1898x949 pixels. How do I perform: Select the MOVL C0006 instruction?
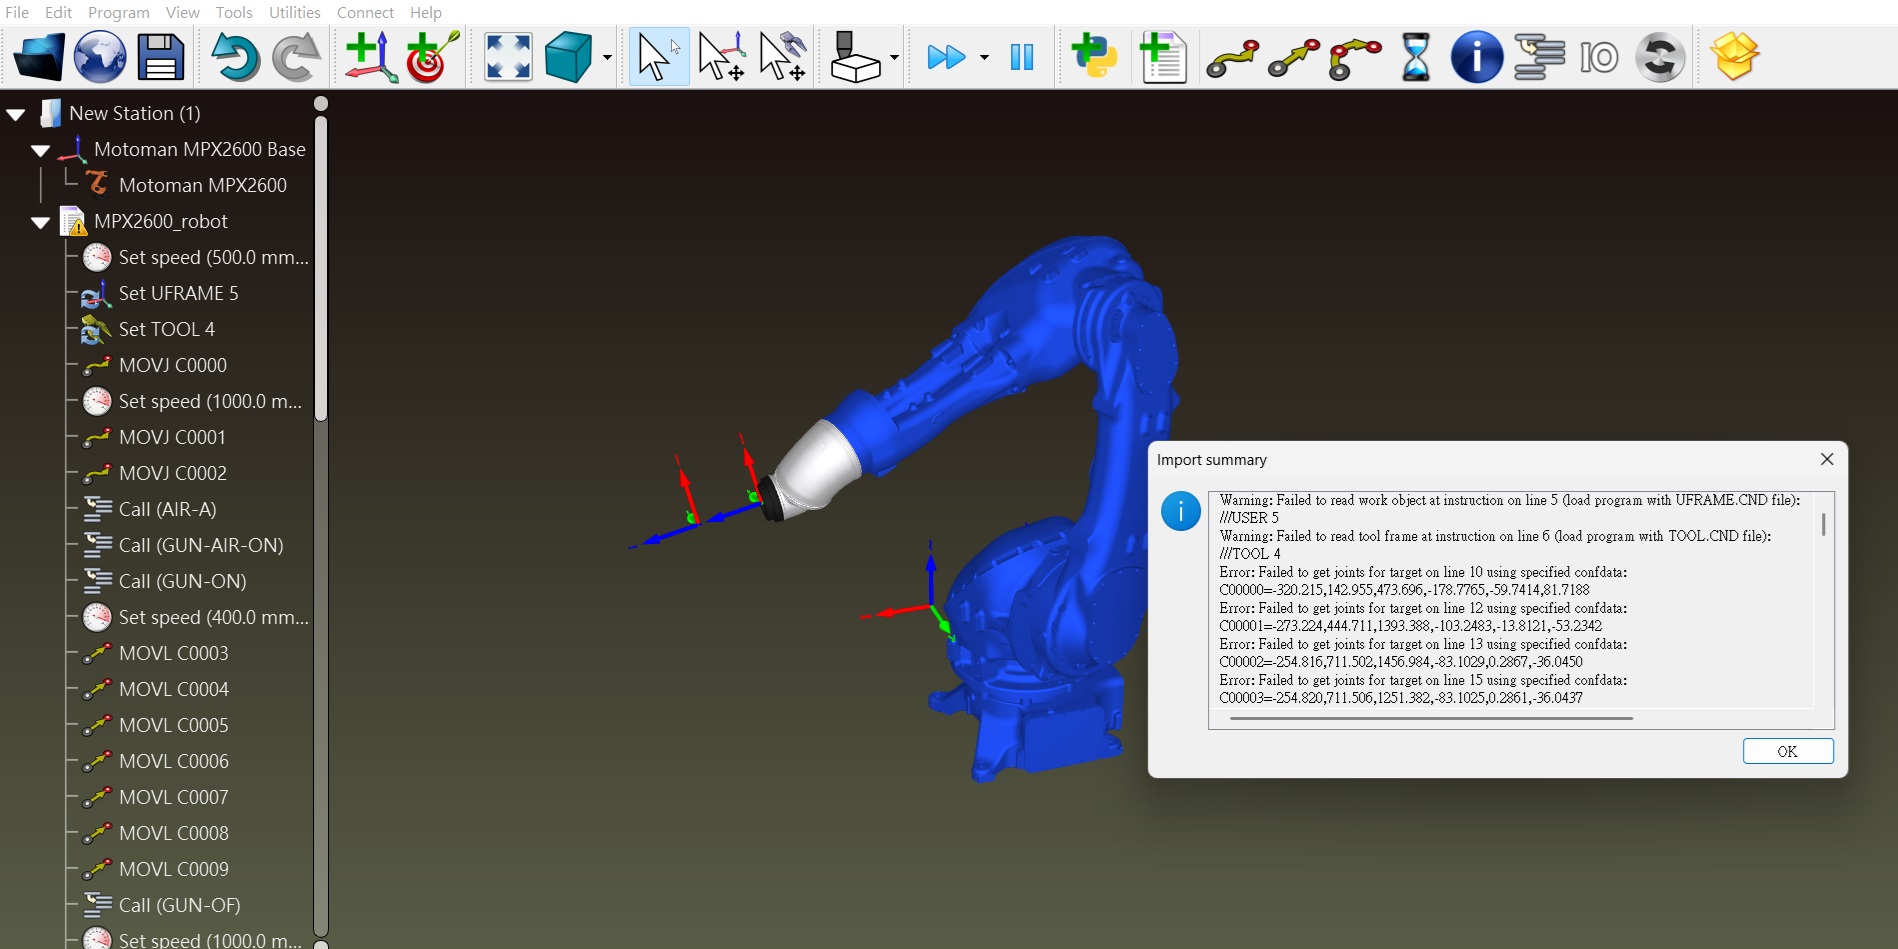tap(173, 761)
